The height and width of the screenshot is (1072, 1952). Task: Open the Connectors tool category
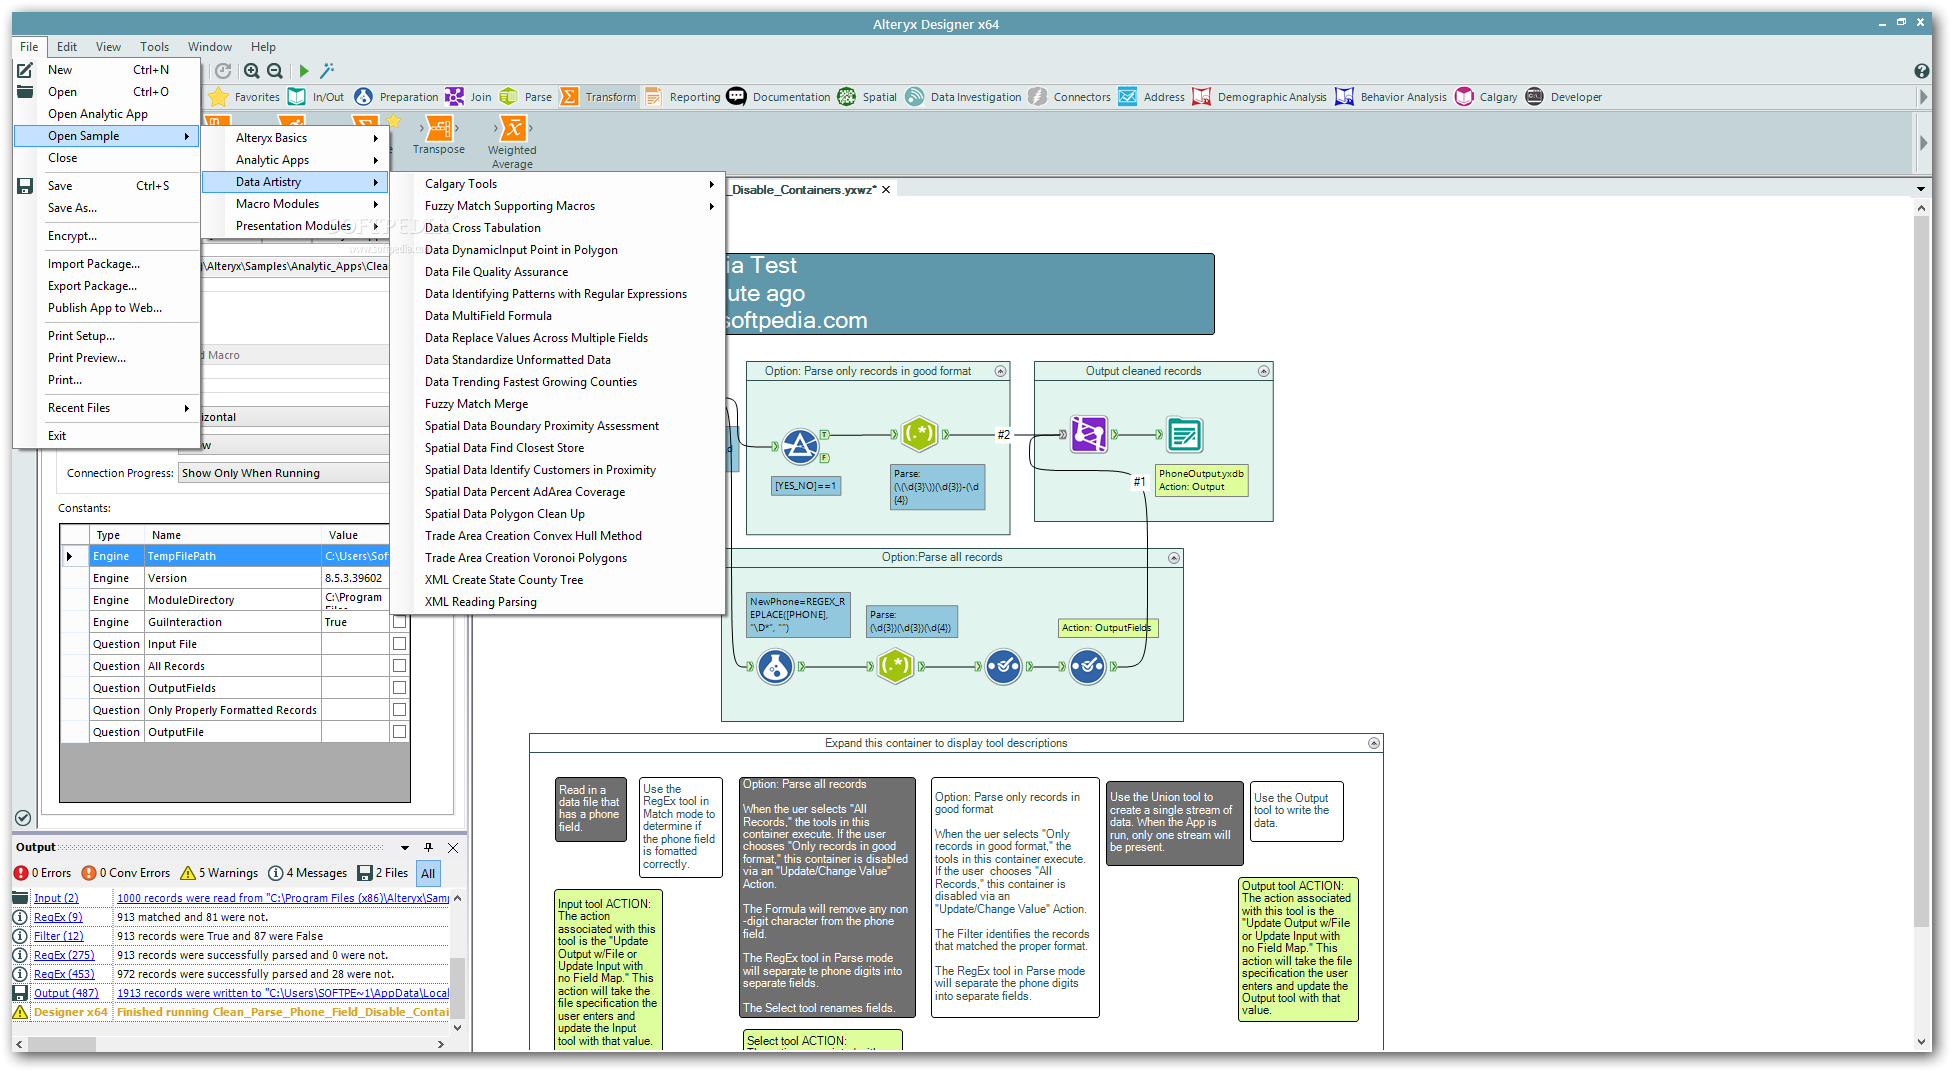pyautogui.click(x=1069, y=97)
